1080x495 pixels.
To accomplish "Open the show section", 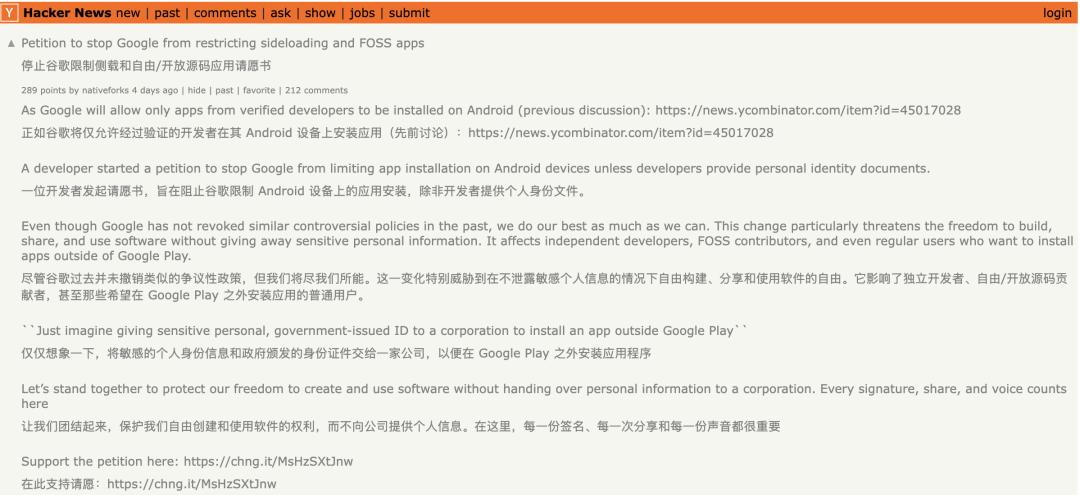I will pos(320,12).
